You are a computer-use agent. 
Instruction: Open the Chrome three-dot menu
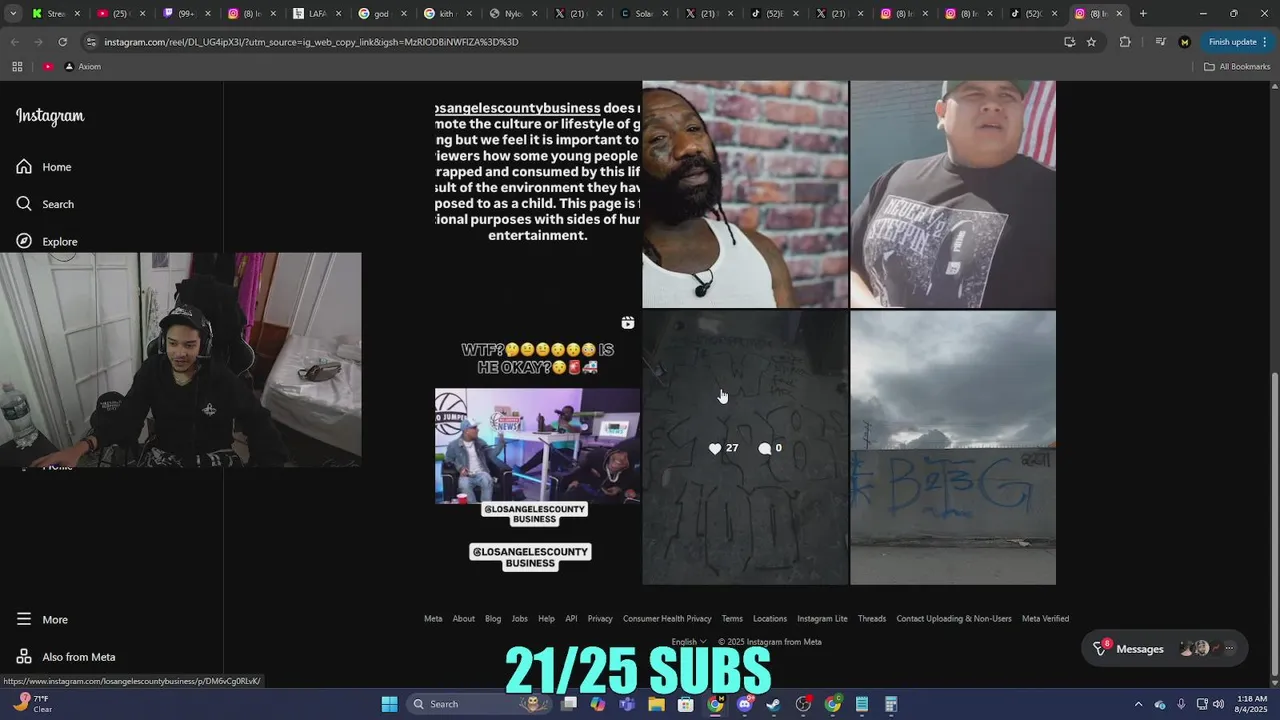[1267, 42]
